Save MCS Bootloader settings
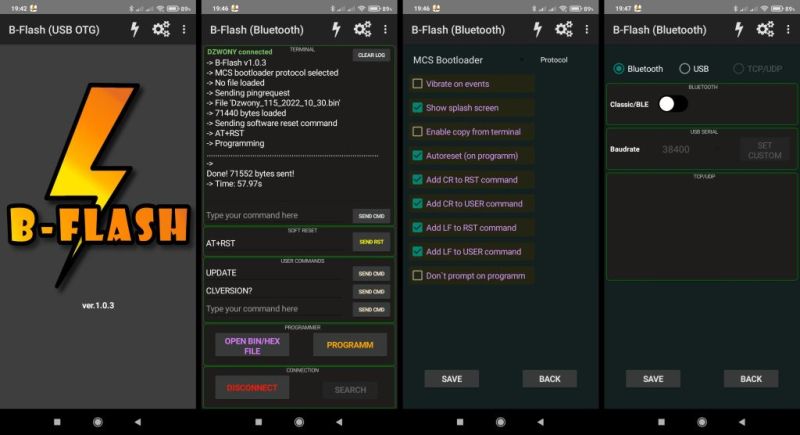 coord(452,379)
